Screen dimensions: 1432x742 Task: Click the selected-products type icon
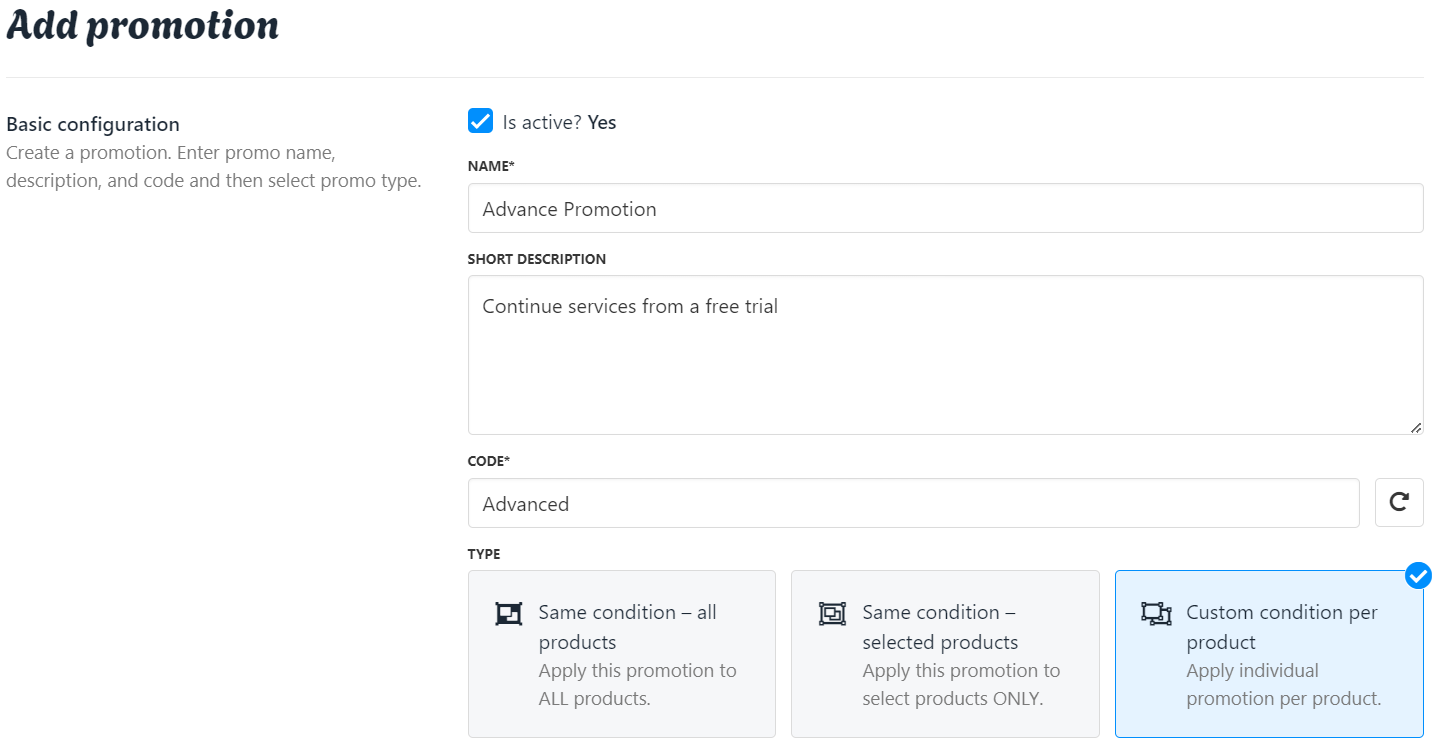point(832,614)
